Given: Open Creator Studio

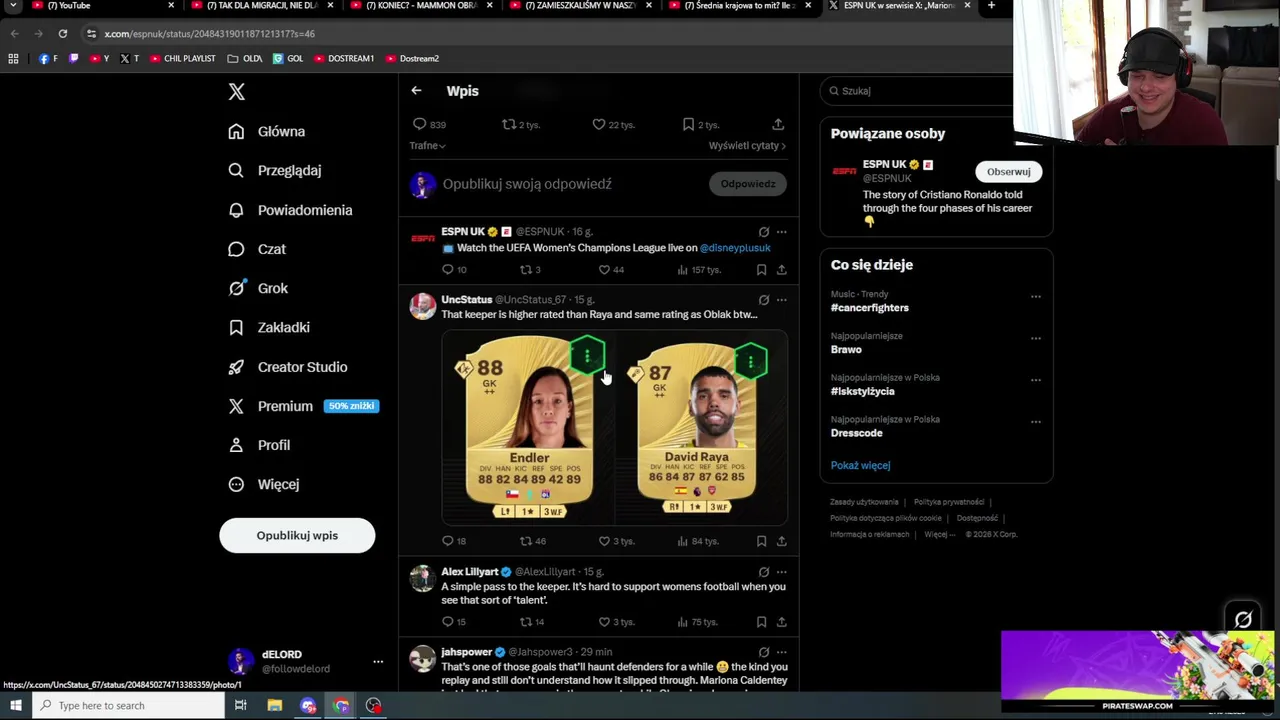Looking at the screenshot, I should [288, 367].
